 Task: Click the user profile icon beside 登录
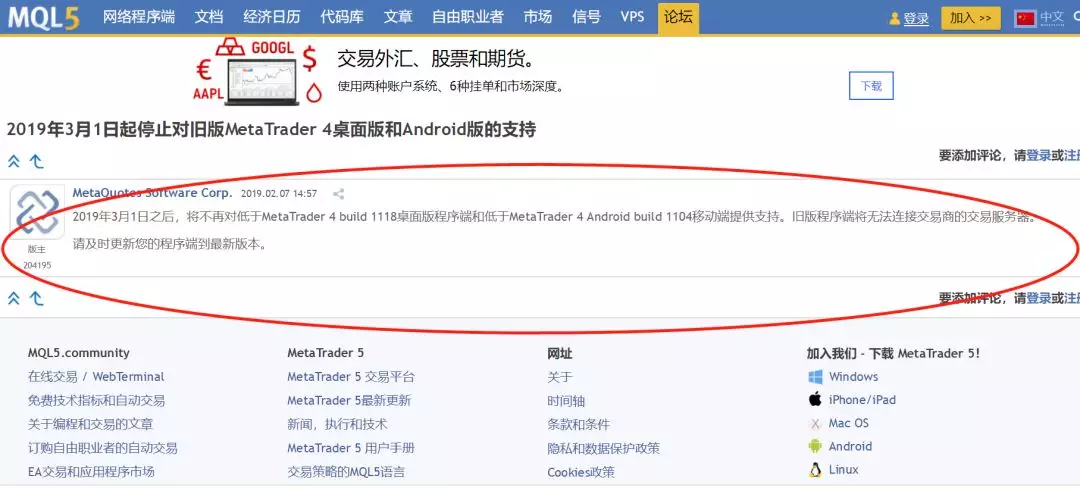(x=895, y=19)
